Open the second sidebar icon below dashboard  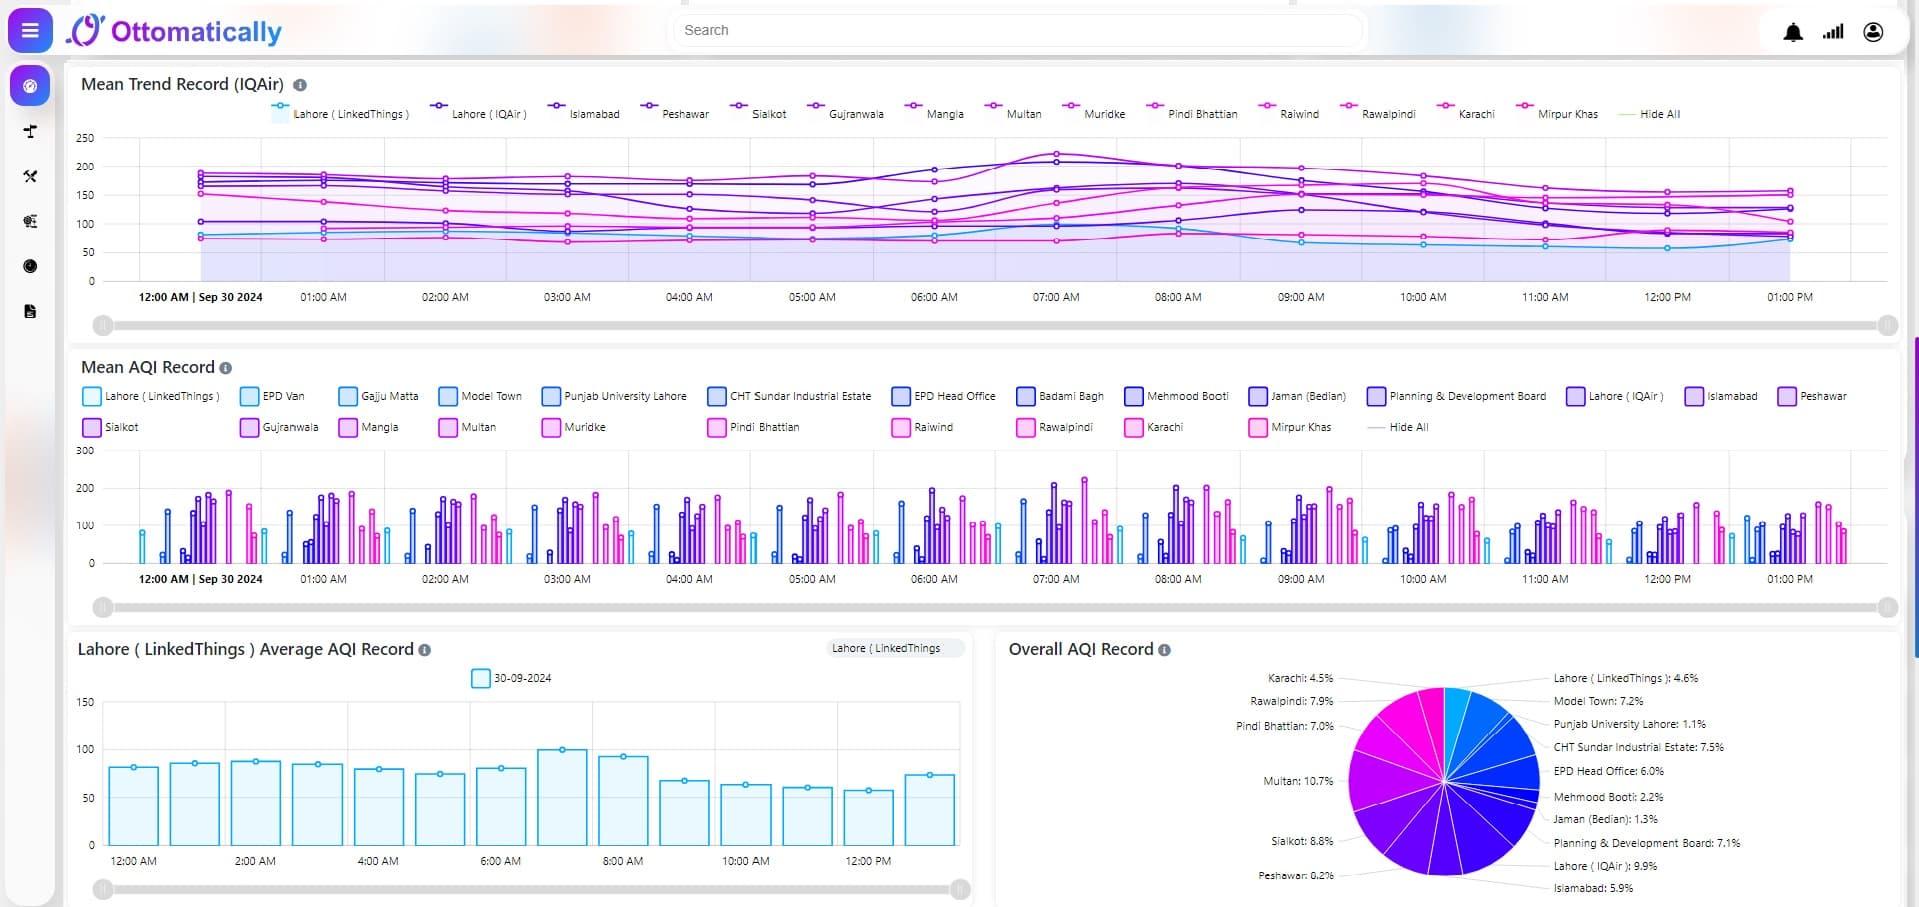[30, 131]
